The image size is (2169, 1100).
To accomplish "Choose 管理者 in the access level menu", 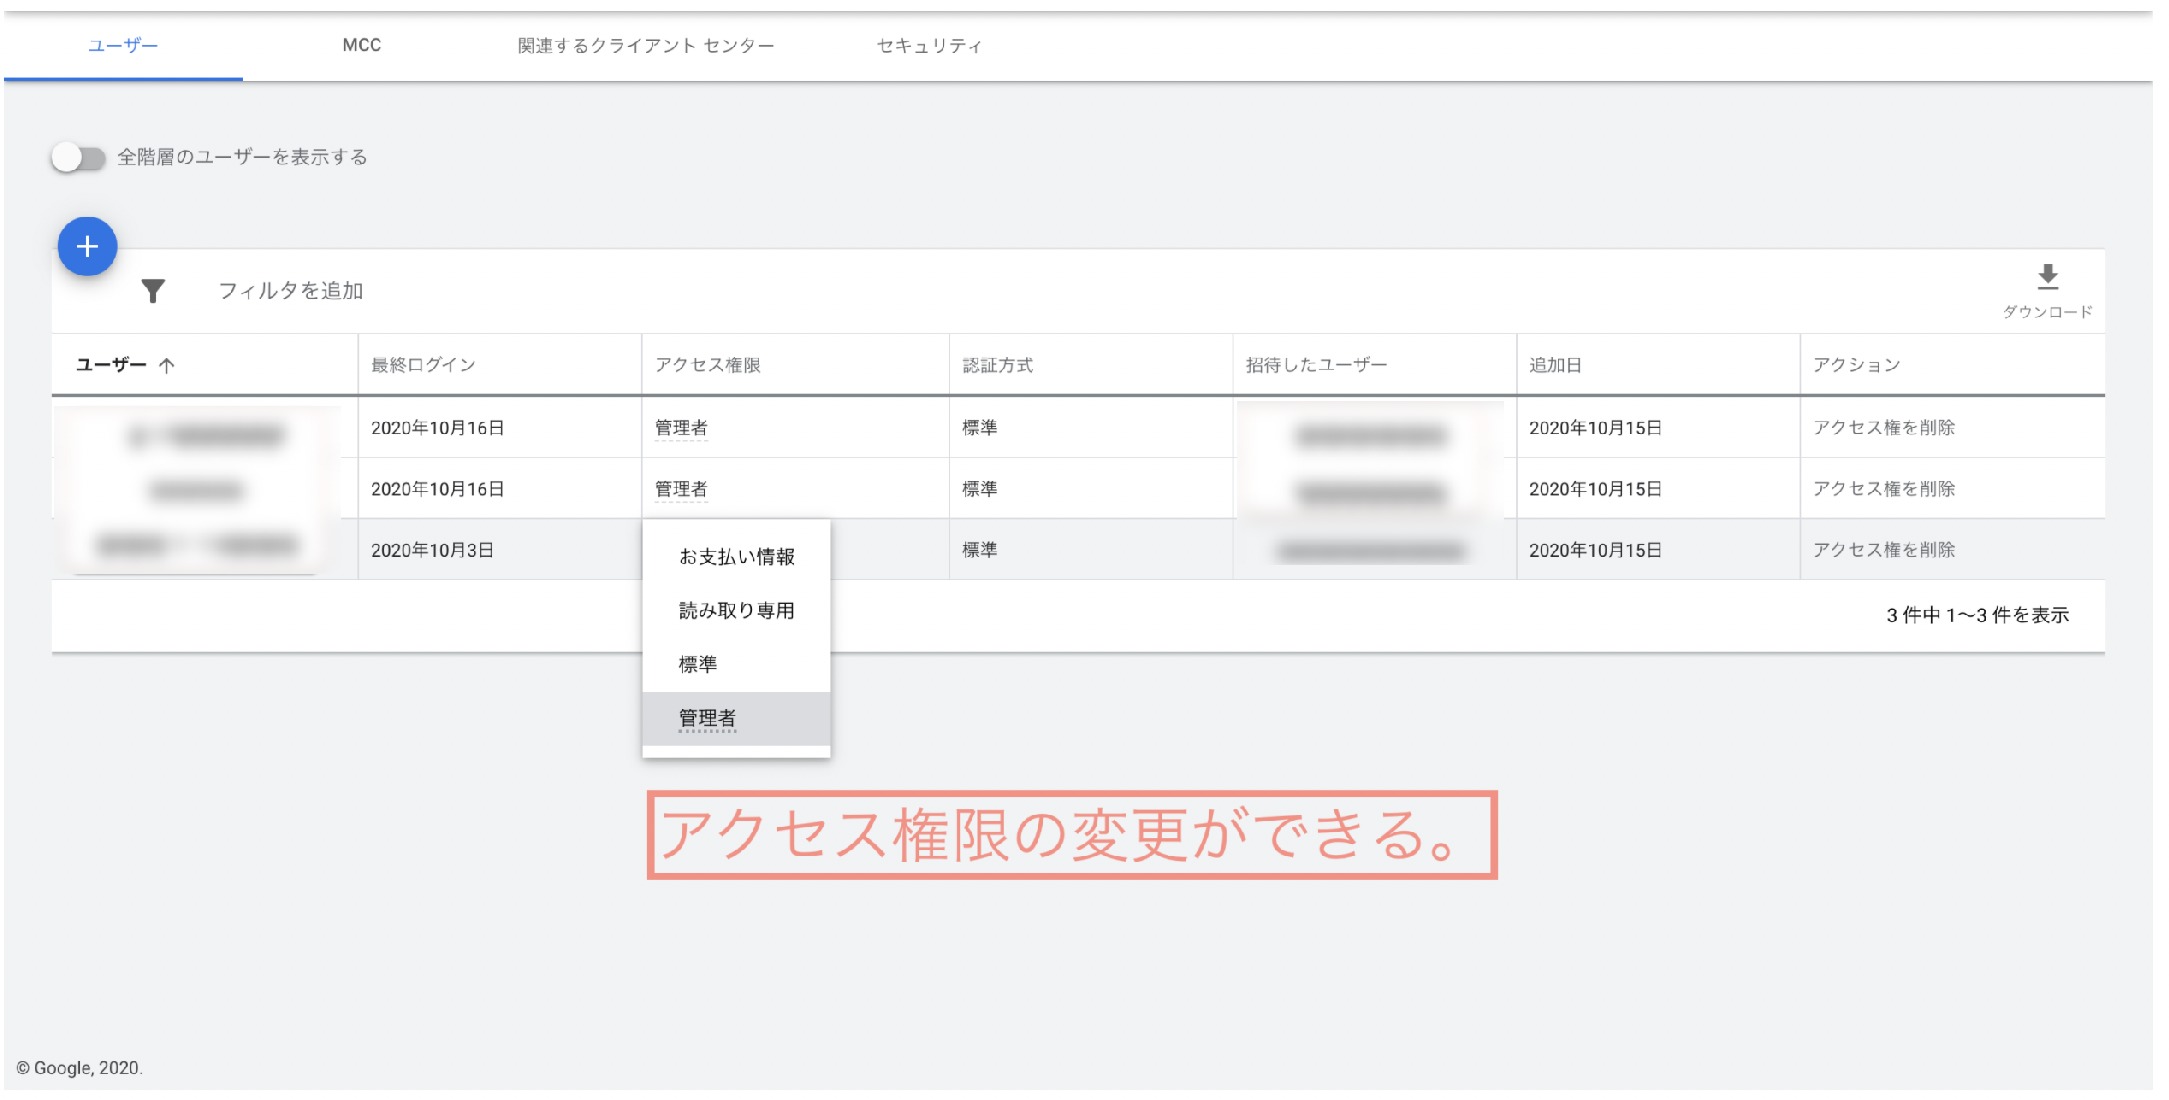I will point(707,718).
